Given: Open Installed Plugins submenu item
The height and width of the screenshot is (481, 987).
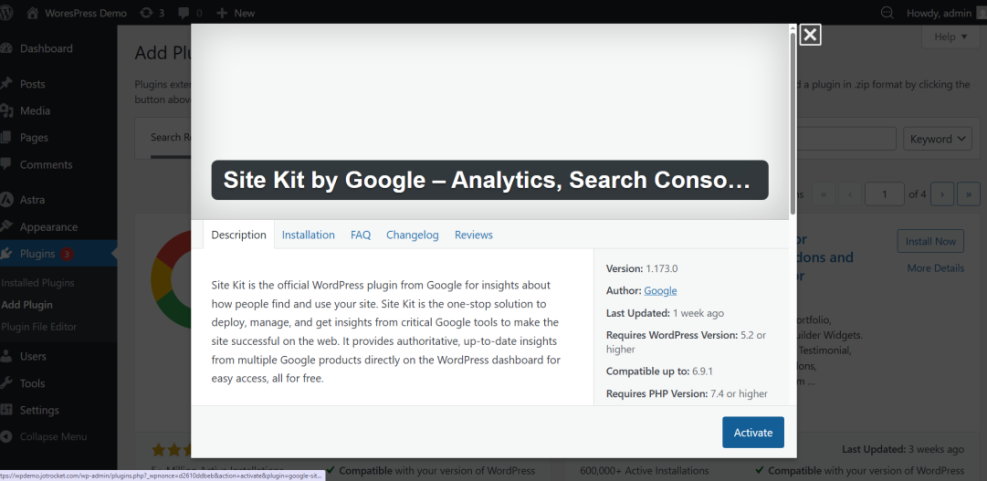Looking at the screenshot, I should 38,283.
